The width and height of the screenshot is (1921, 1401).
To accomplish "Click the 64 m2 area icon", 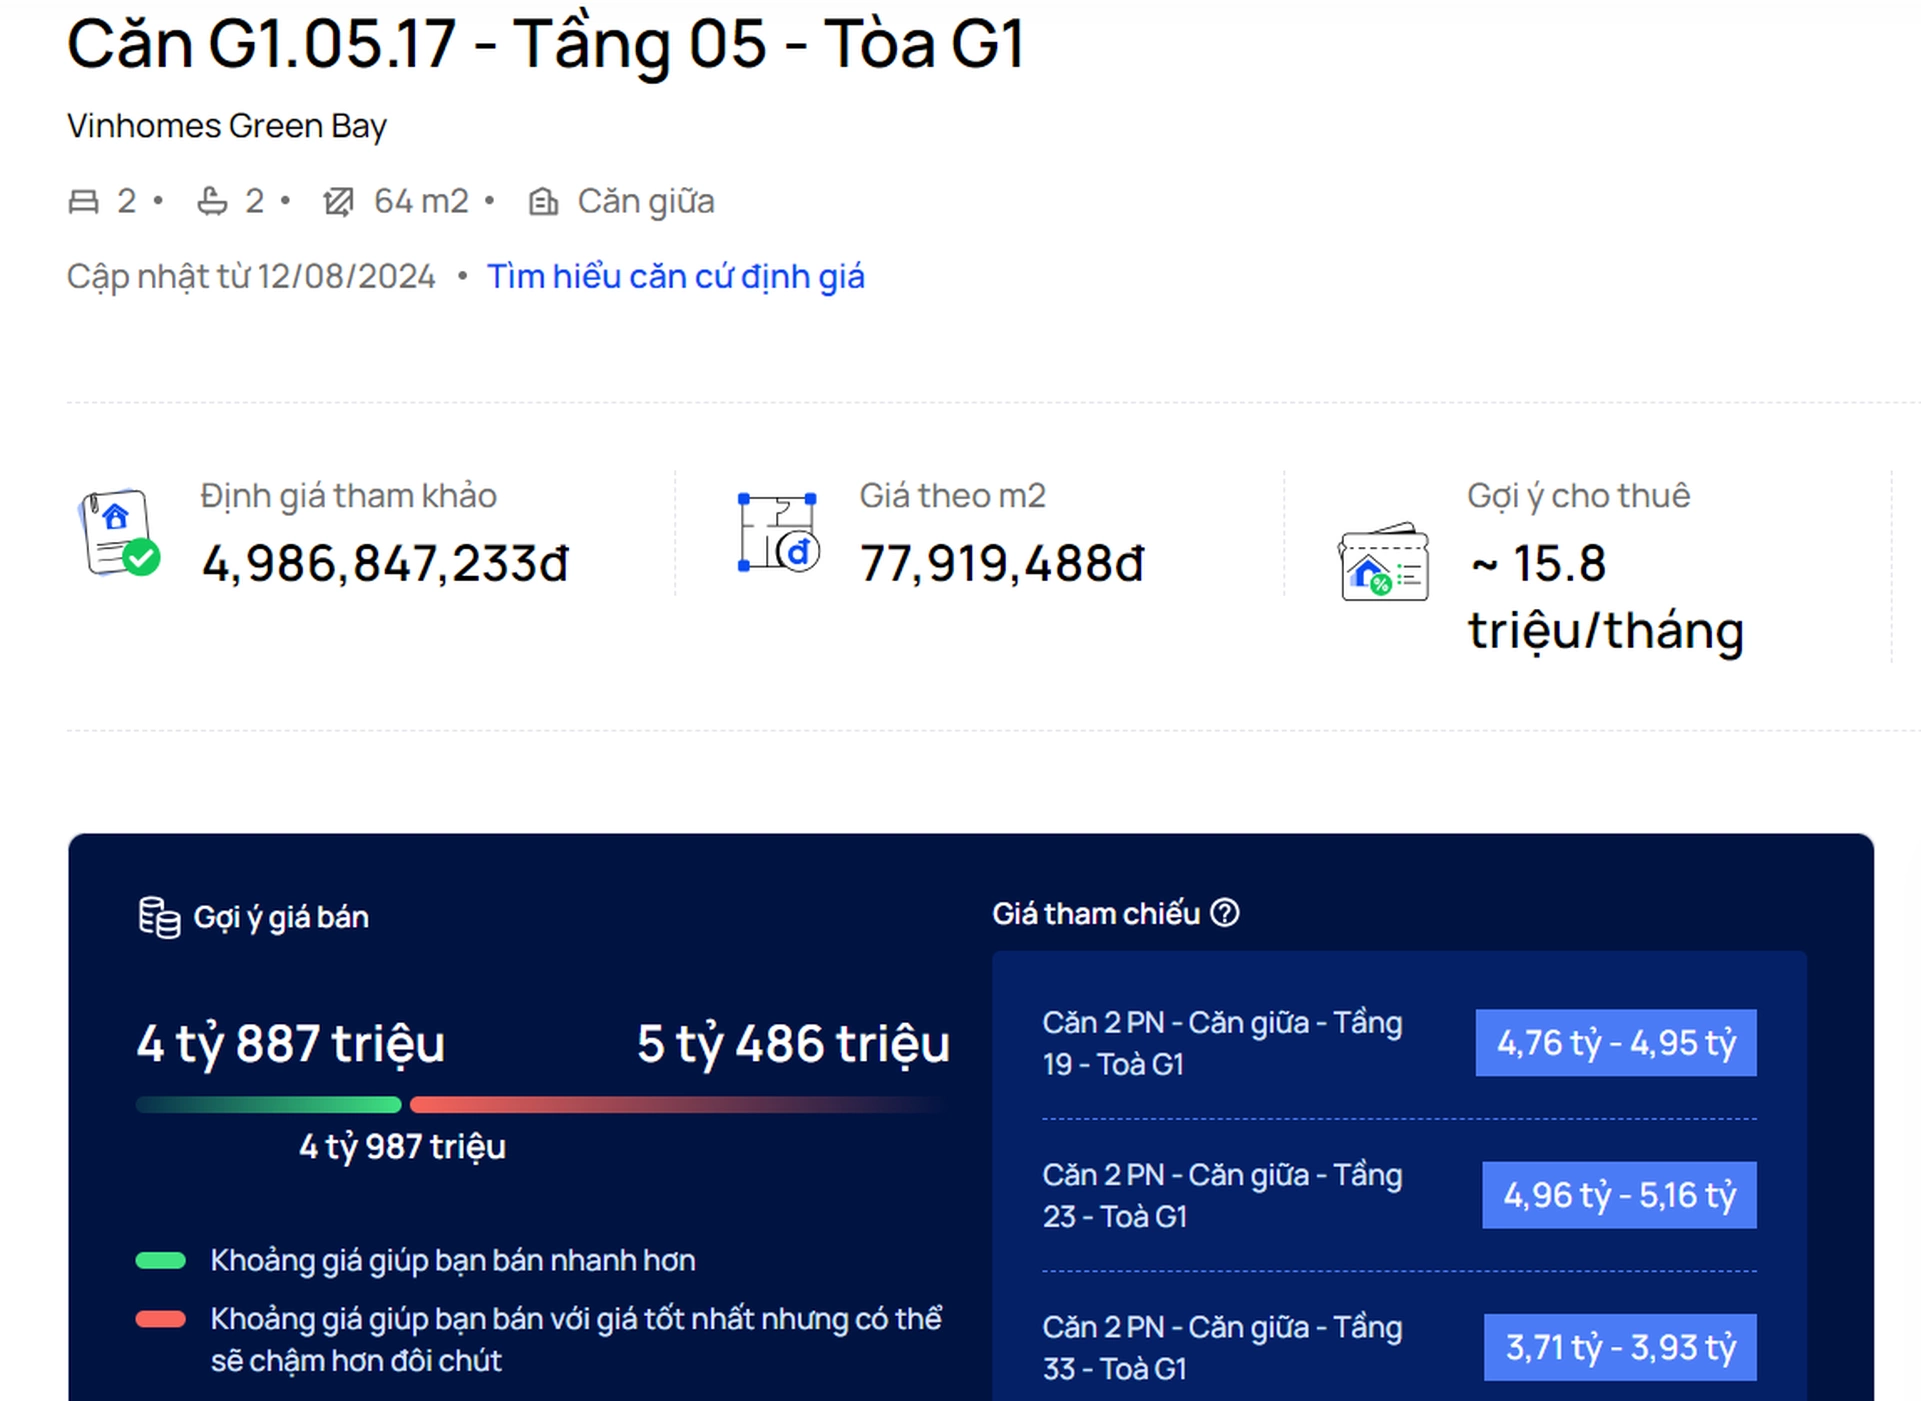I will click(x=339, y=202).
